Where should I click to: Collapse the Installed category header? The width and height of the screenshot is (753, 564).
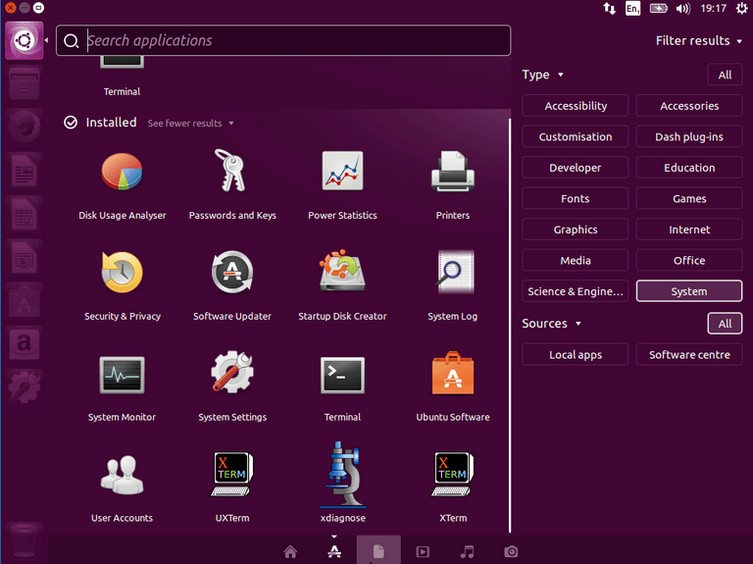pos(100,123)
